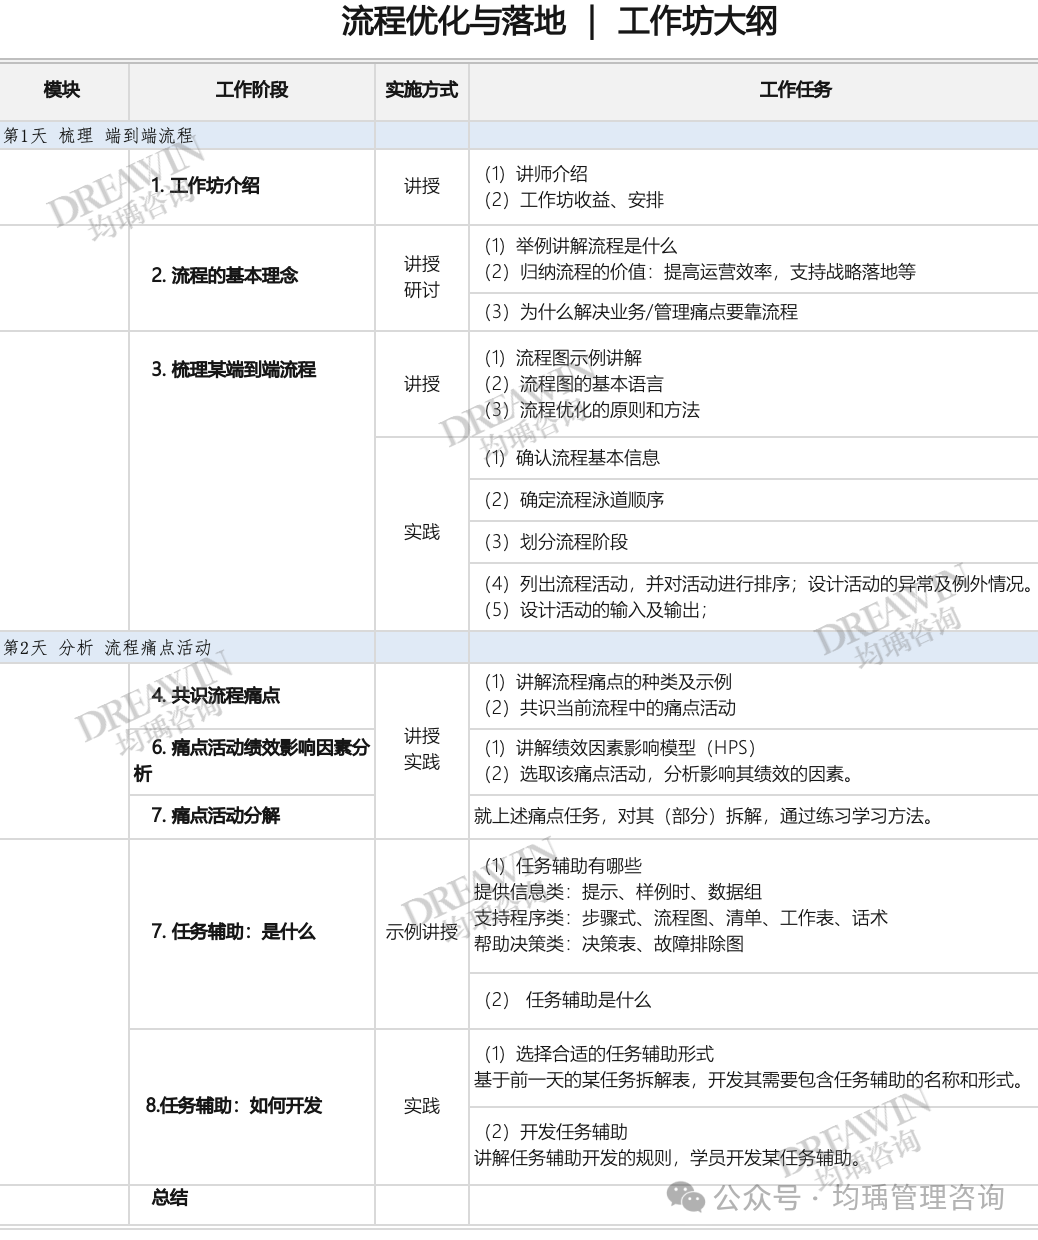This screenshot has height=1240, width=1038.
Task: Select the 模块 column header
Action: [x=62, y=90]
